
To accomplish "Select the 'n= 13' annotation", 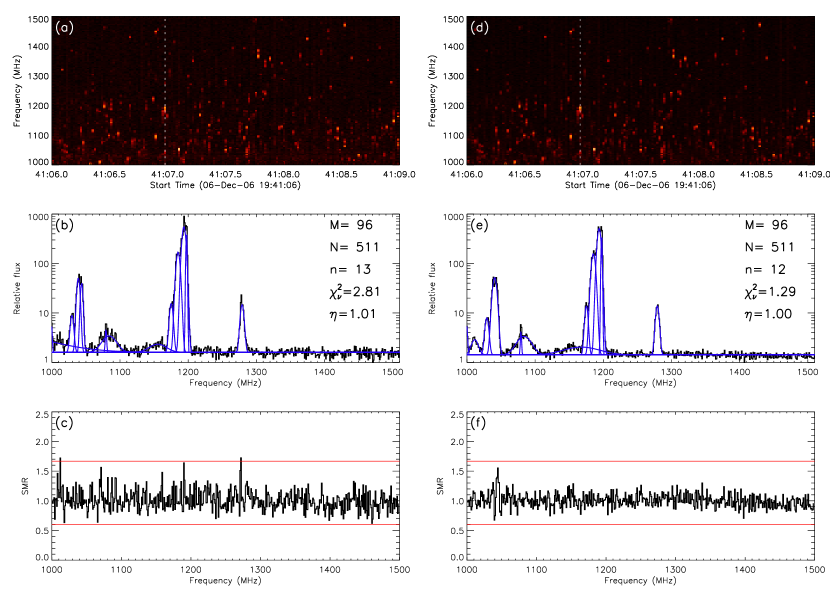I will [x=350, y=269].
